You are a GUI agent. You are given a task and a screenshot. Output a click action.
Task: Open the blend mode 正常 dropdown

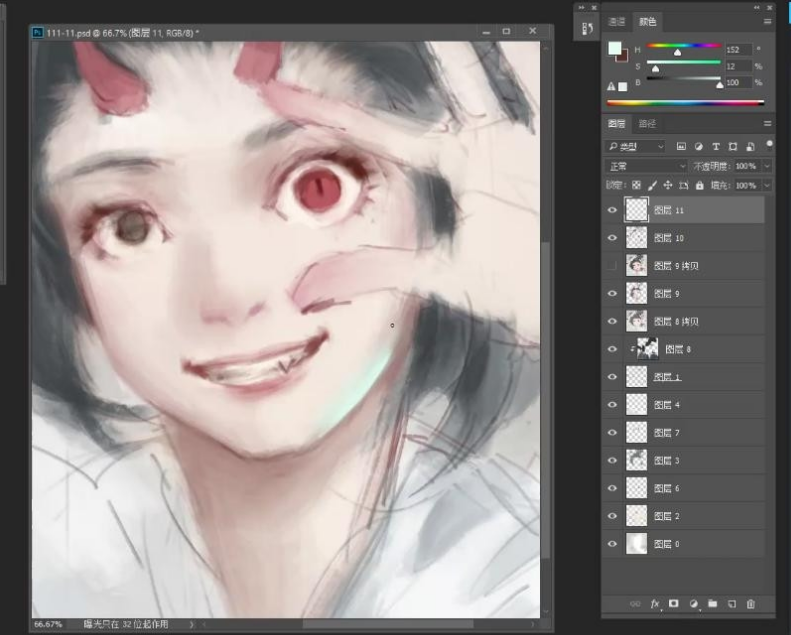(x=646, y=166)
